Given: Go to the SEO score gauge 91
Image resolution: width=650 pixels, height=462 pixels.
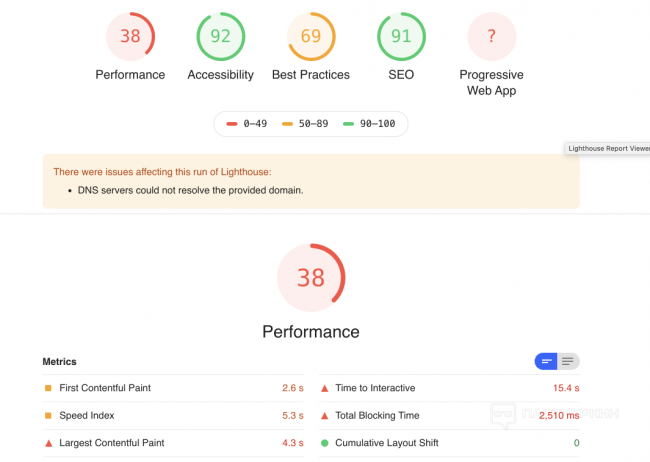Looking at the screenshot, I should 401,37.
